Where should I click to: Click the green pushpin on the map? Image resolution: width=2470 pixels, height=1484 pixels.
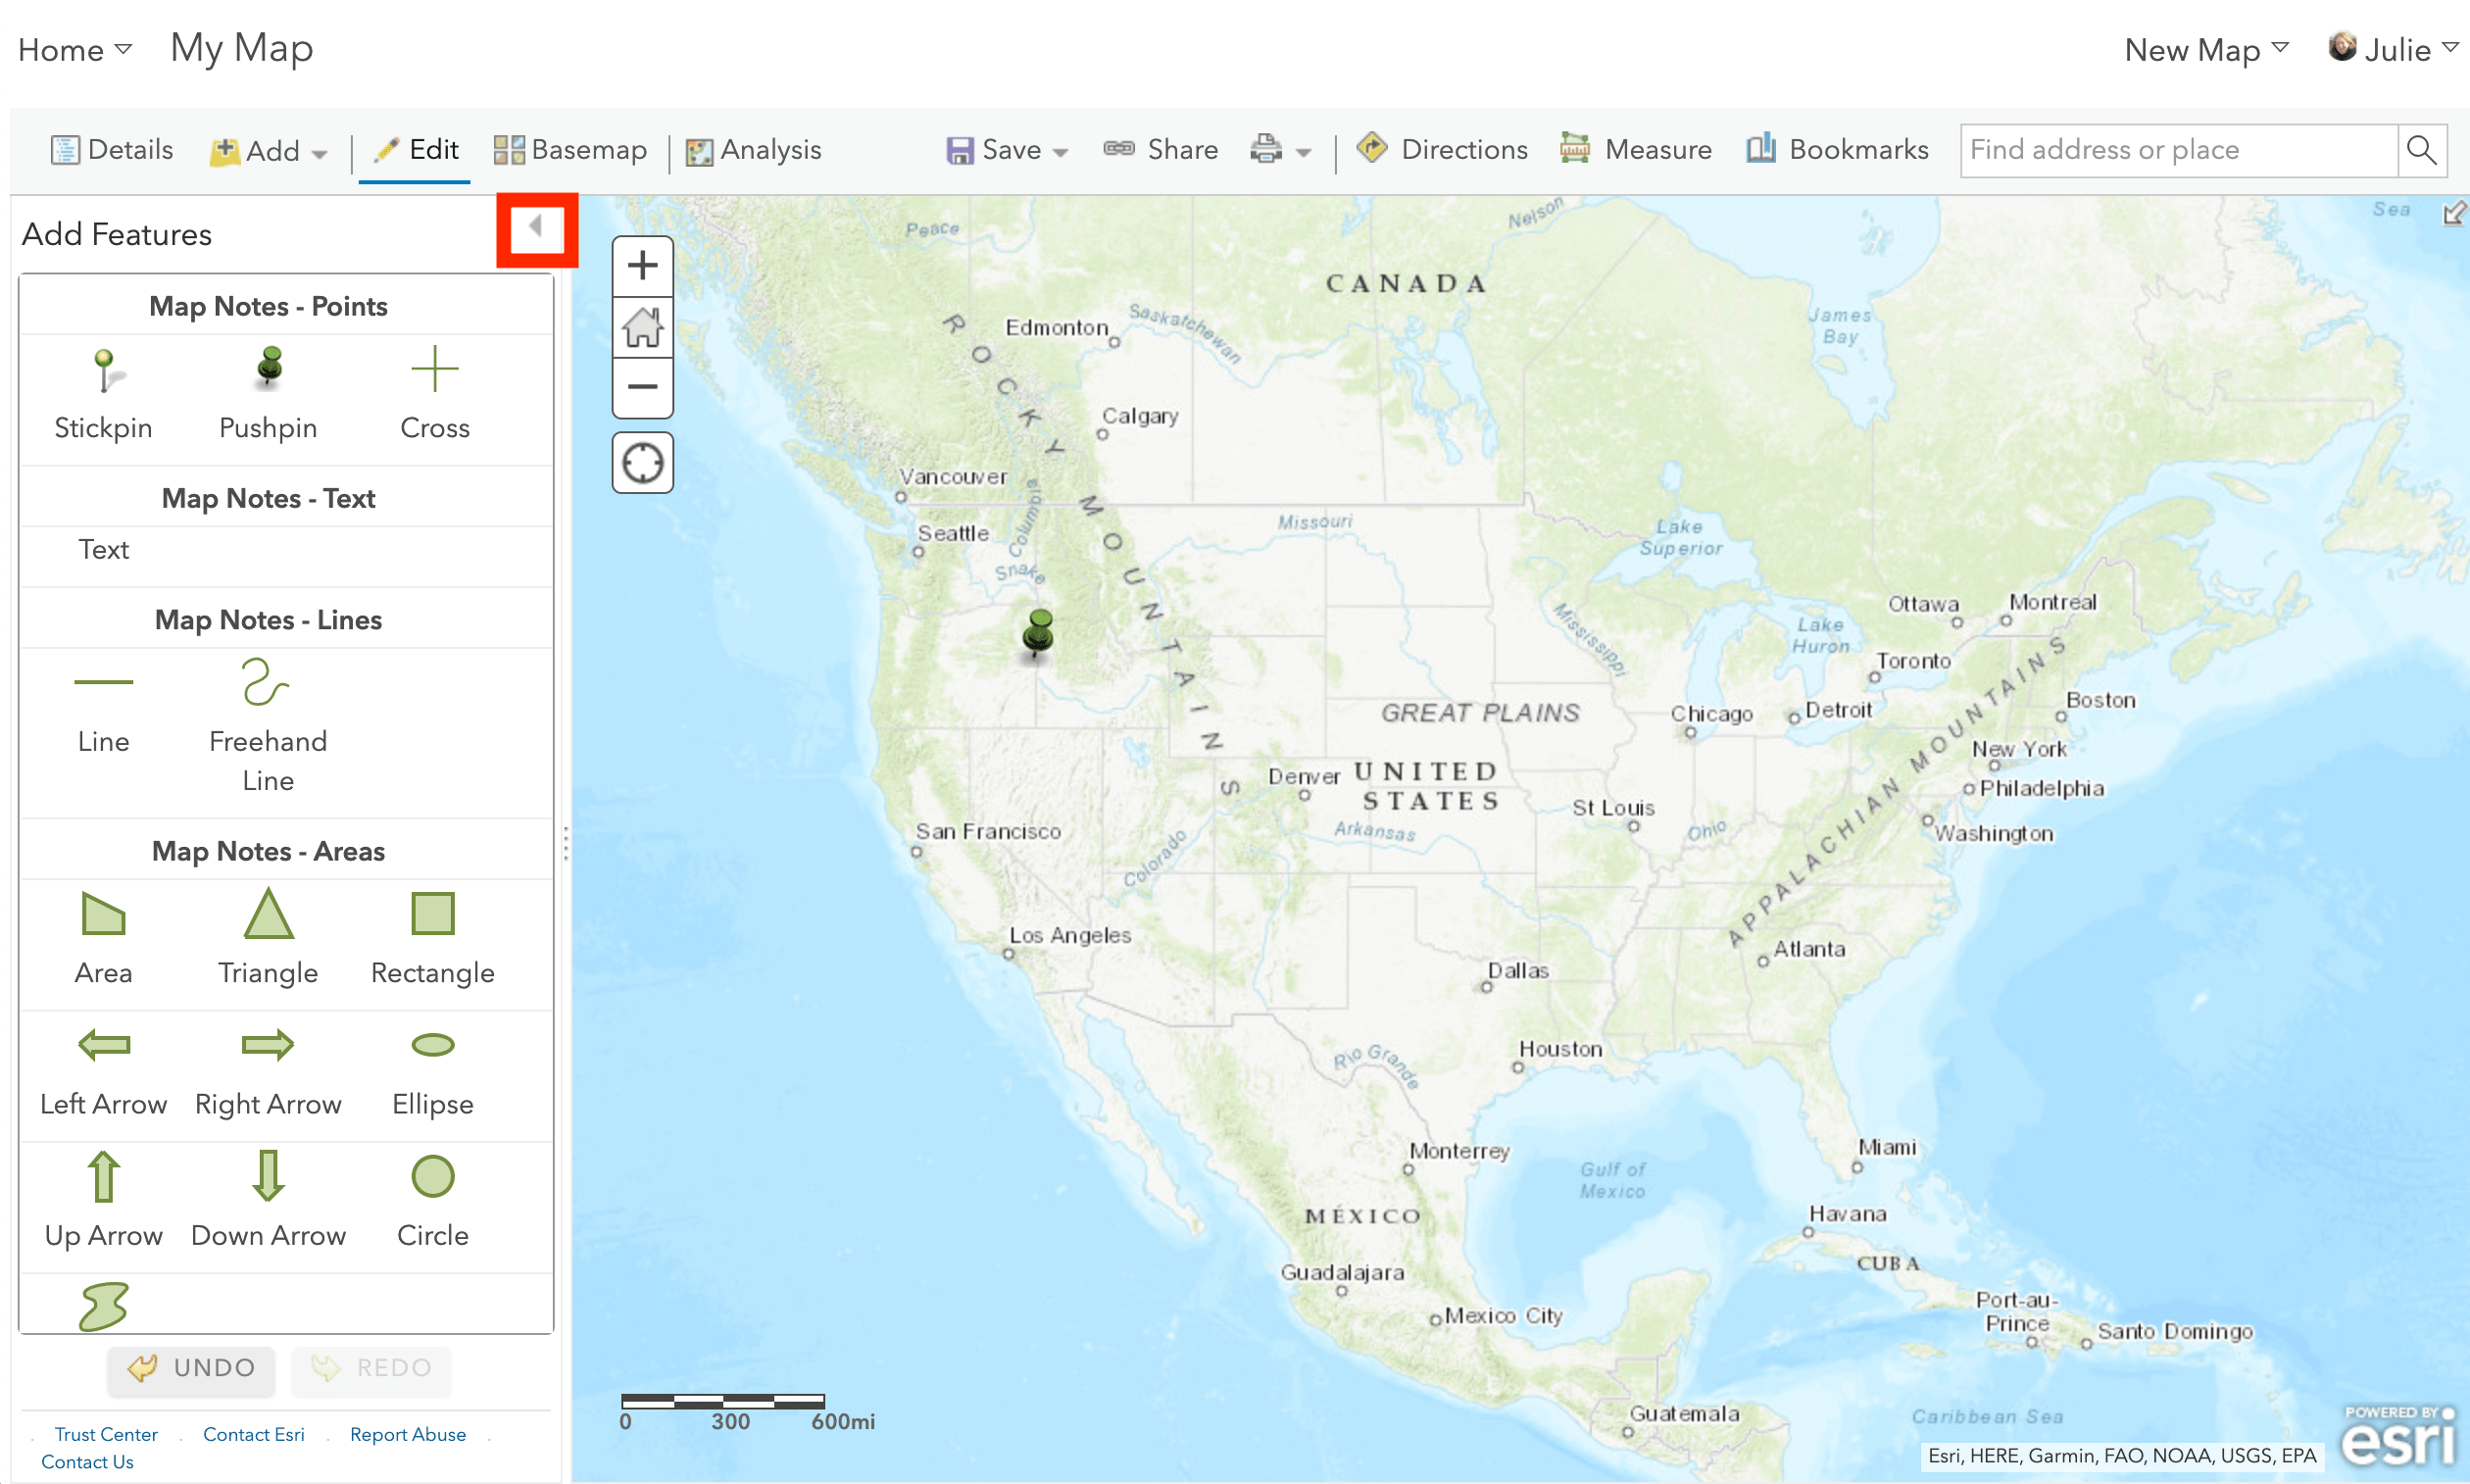pos(1039,632)
